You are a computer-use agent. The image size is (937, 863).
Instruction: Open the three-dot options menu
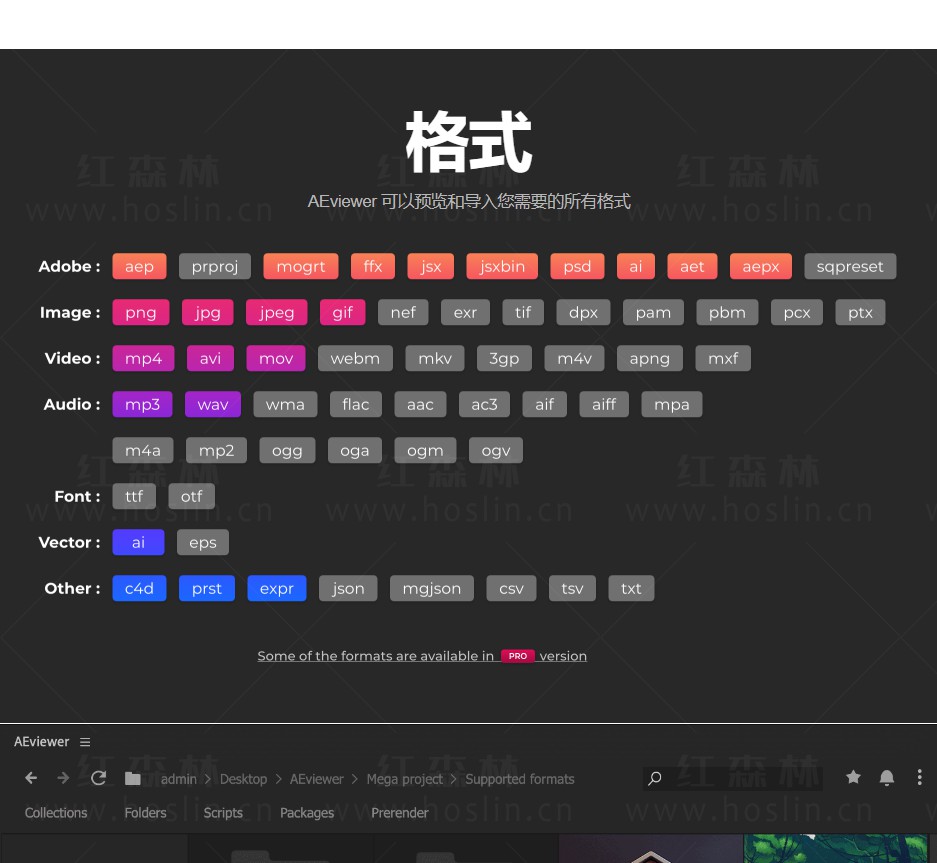point(919,777)
